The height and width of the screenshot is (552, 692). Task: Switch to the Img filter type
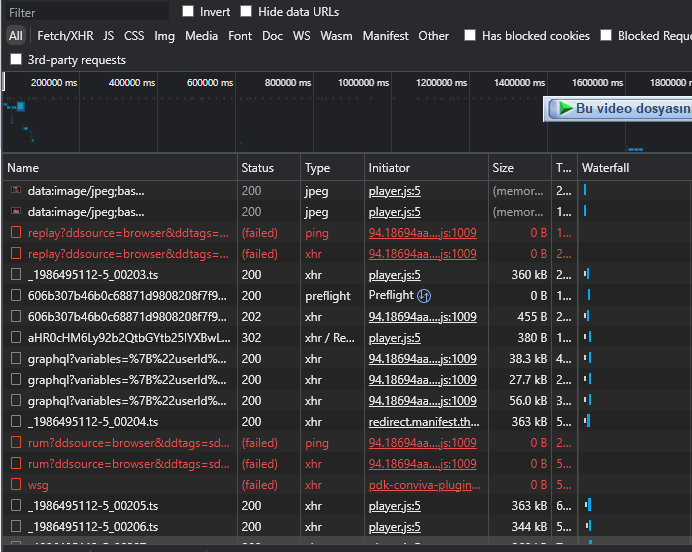(164, 36)
